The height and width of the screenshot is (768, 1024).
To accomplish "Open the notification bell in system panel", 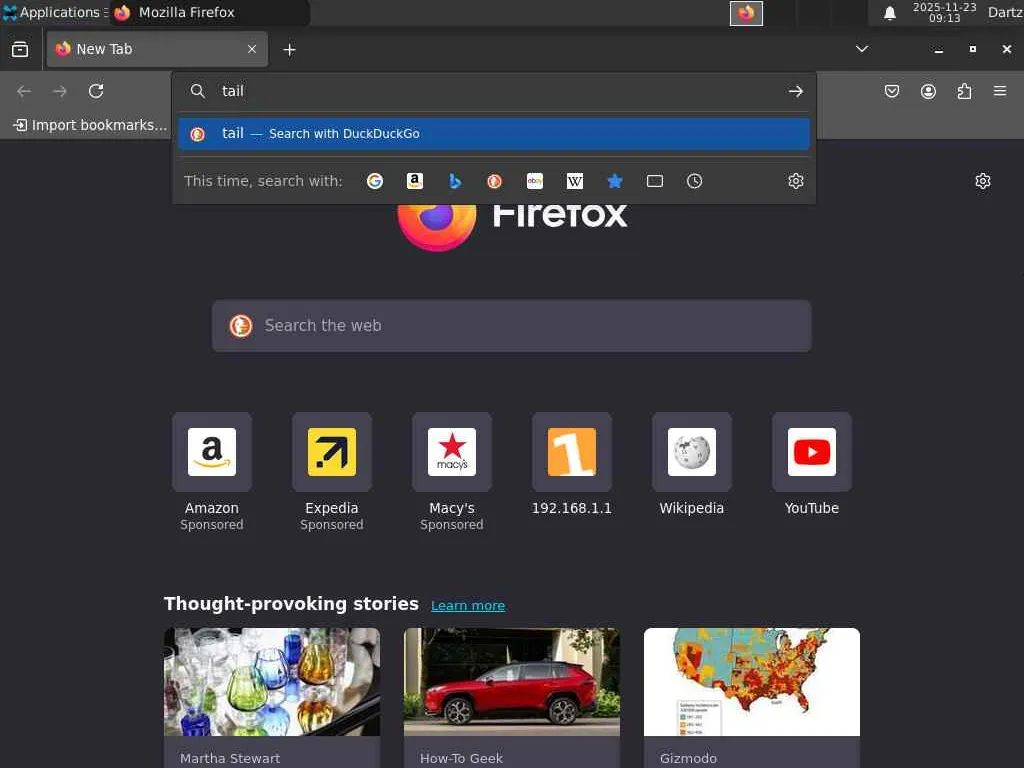I will (889, 13).
